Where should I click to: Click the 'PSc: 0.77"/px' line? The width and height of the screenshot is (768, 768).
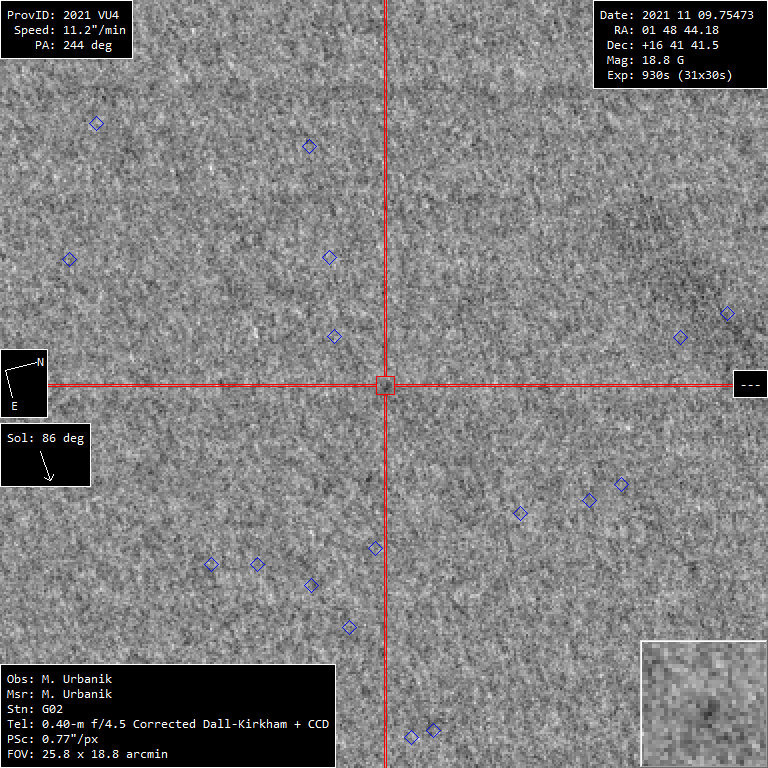(x=52, y=739)
